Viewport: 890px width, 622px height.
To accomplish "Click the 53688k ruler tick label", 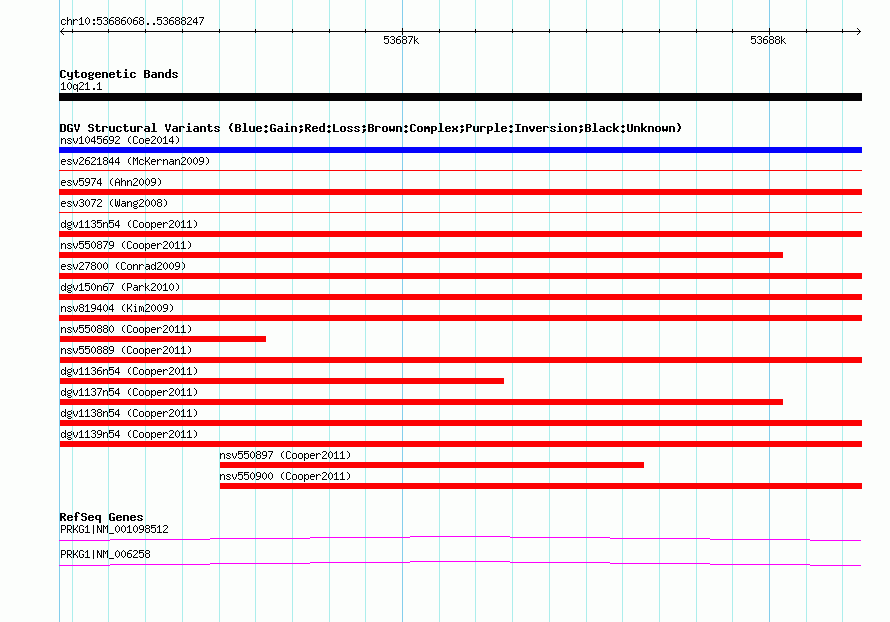I will [768, 40].
